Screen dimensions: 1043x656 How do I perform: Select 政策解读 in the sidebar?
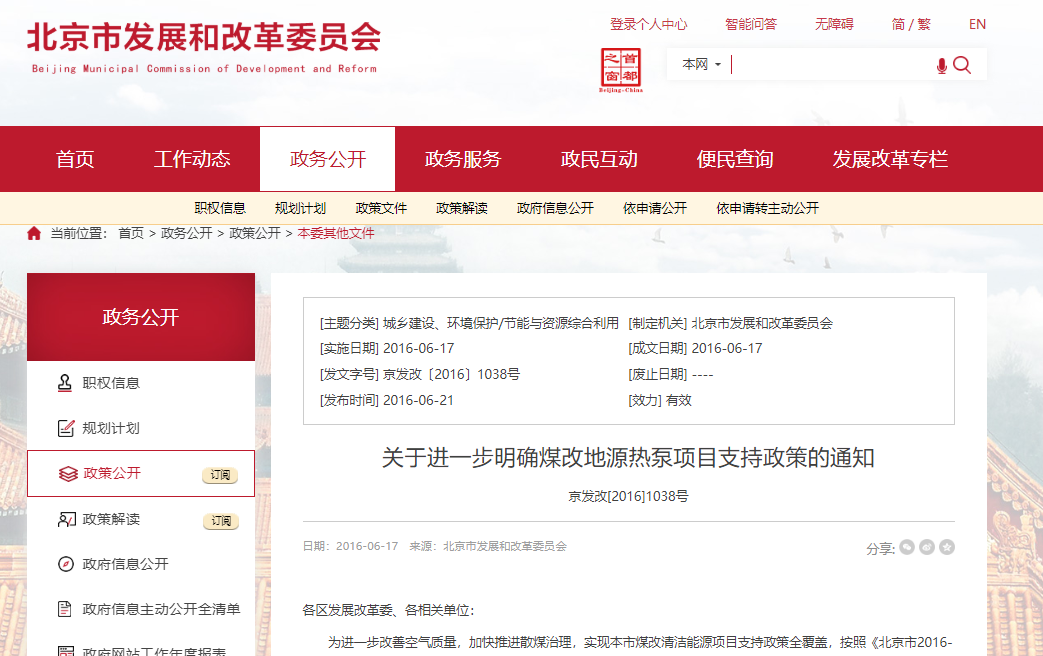pos(110,519)
